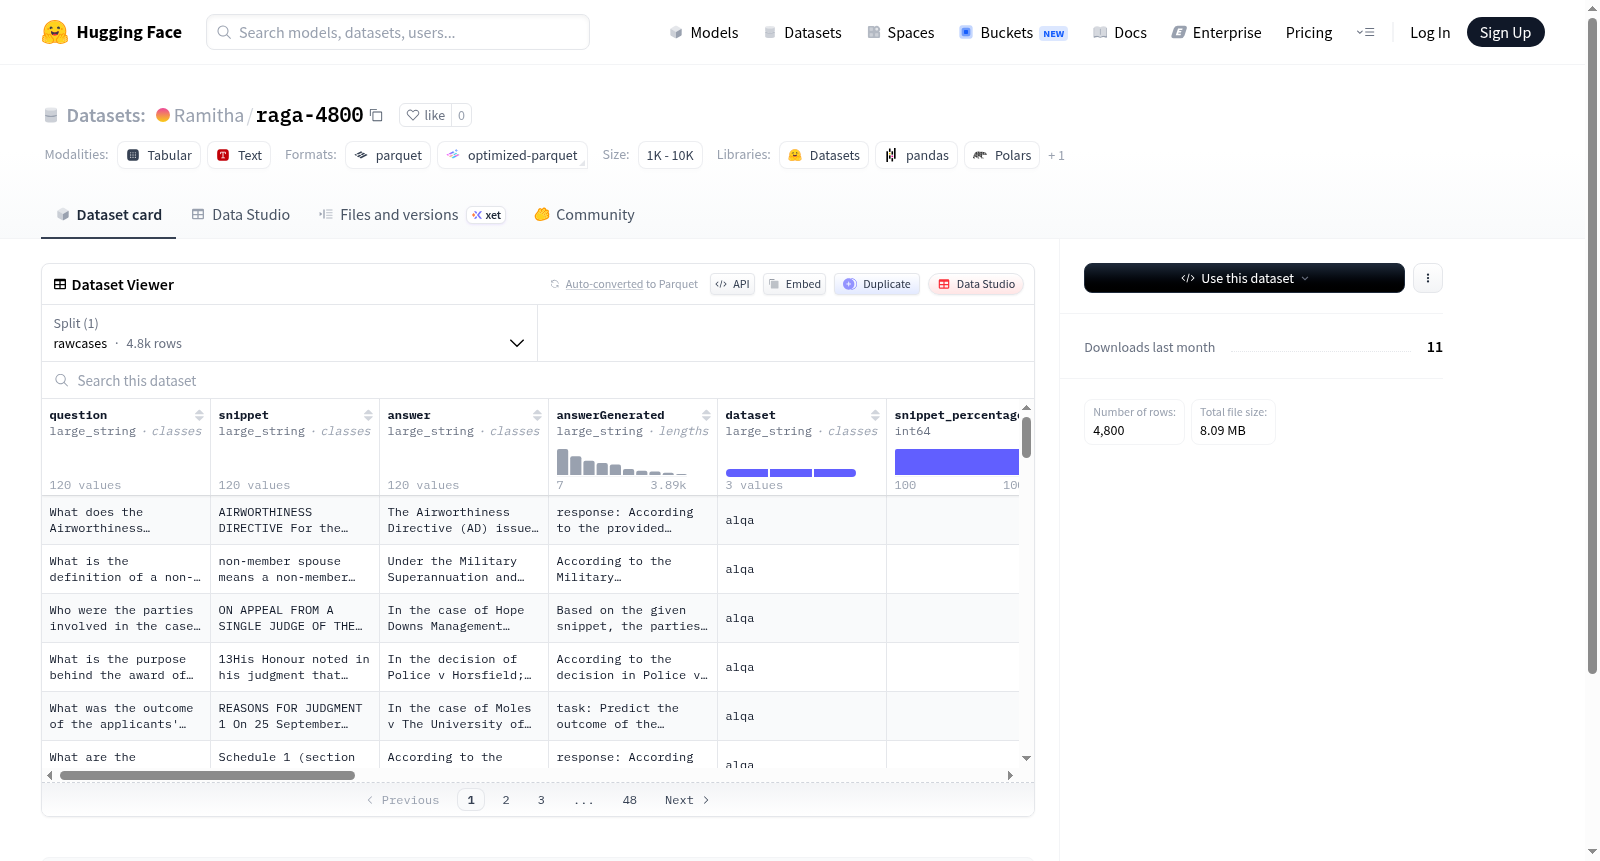1600x861 pixels.
Task: Click the Dataset Viewer table icon
Action: pyautogui.click(x=60, y=285)
